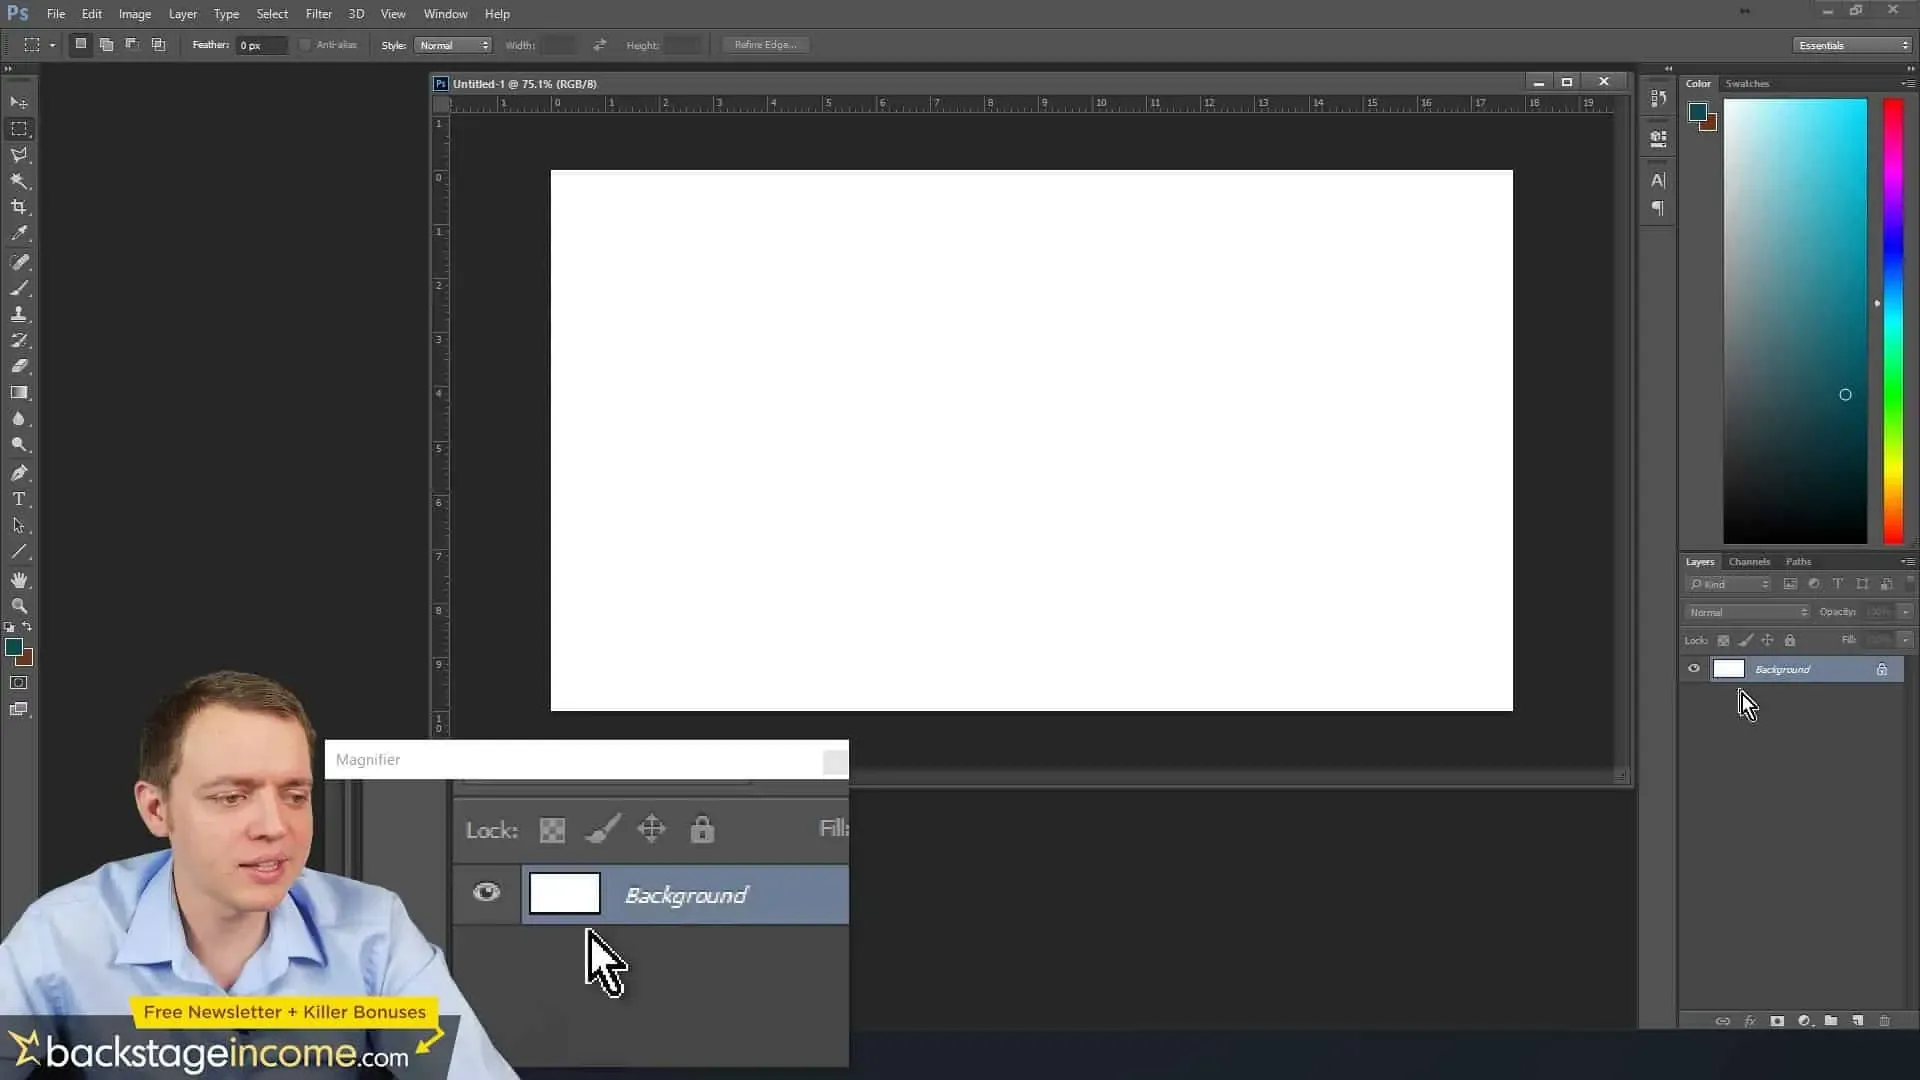The width and height of the screenshot is (1920, 1080).
Task: Open the Style dropdown in options bar
Action: pyautogui.click(x=453, y=45)
